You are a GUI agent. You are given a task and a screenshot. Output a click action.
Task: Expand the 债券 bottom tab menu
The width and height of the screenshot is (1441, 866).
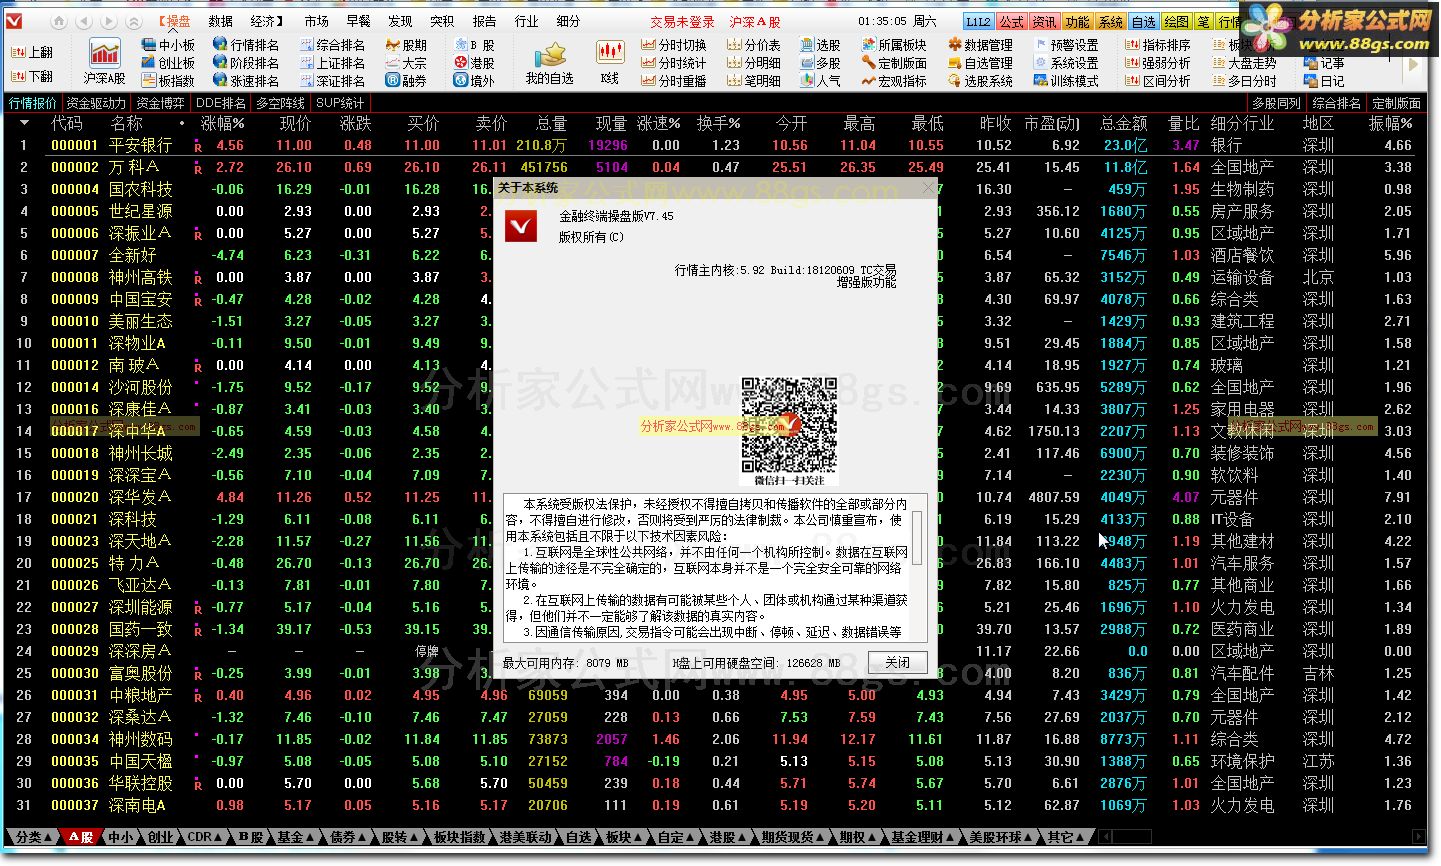coord(349,837)
